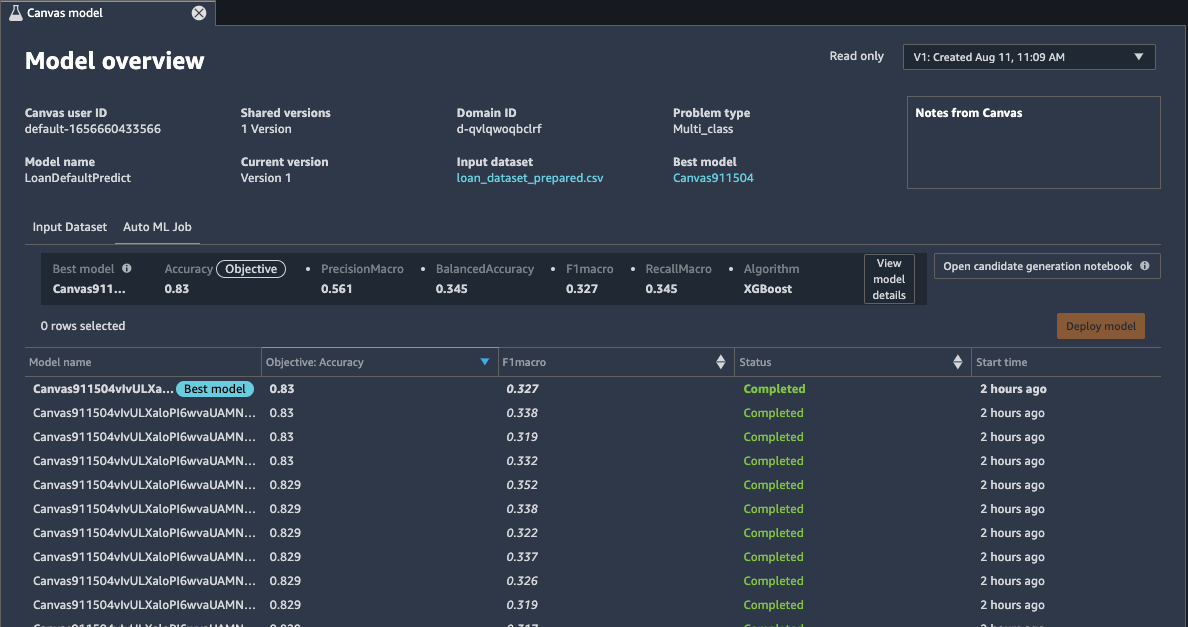Image resolution: width=1188 pixels, height=627 pixels.
Task: Click Status column sort arrows
Action: pyautogui.click(x=957, y=362)
